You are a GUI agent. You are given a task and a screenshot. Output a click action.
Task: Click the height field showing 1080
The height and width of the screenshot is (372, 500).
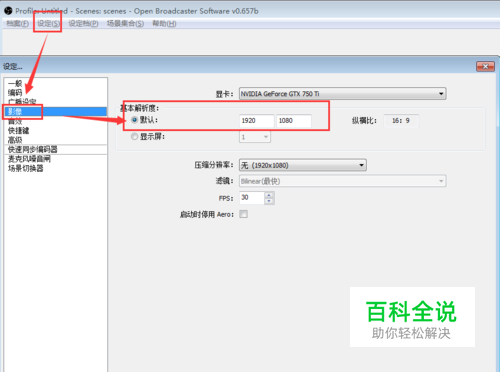(x=294, y=121)
